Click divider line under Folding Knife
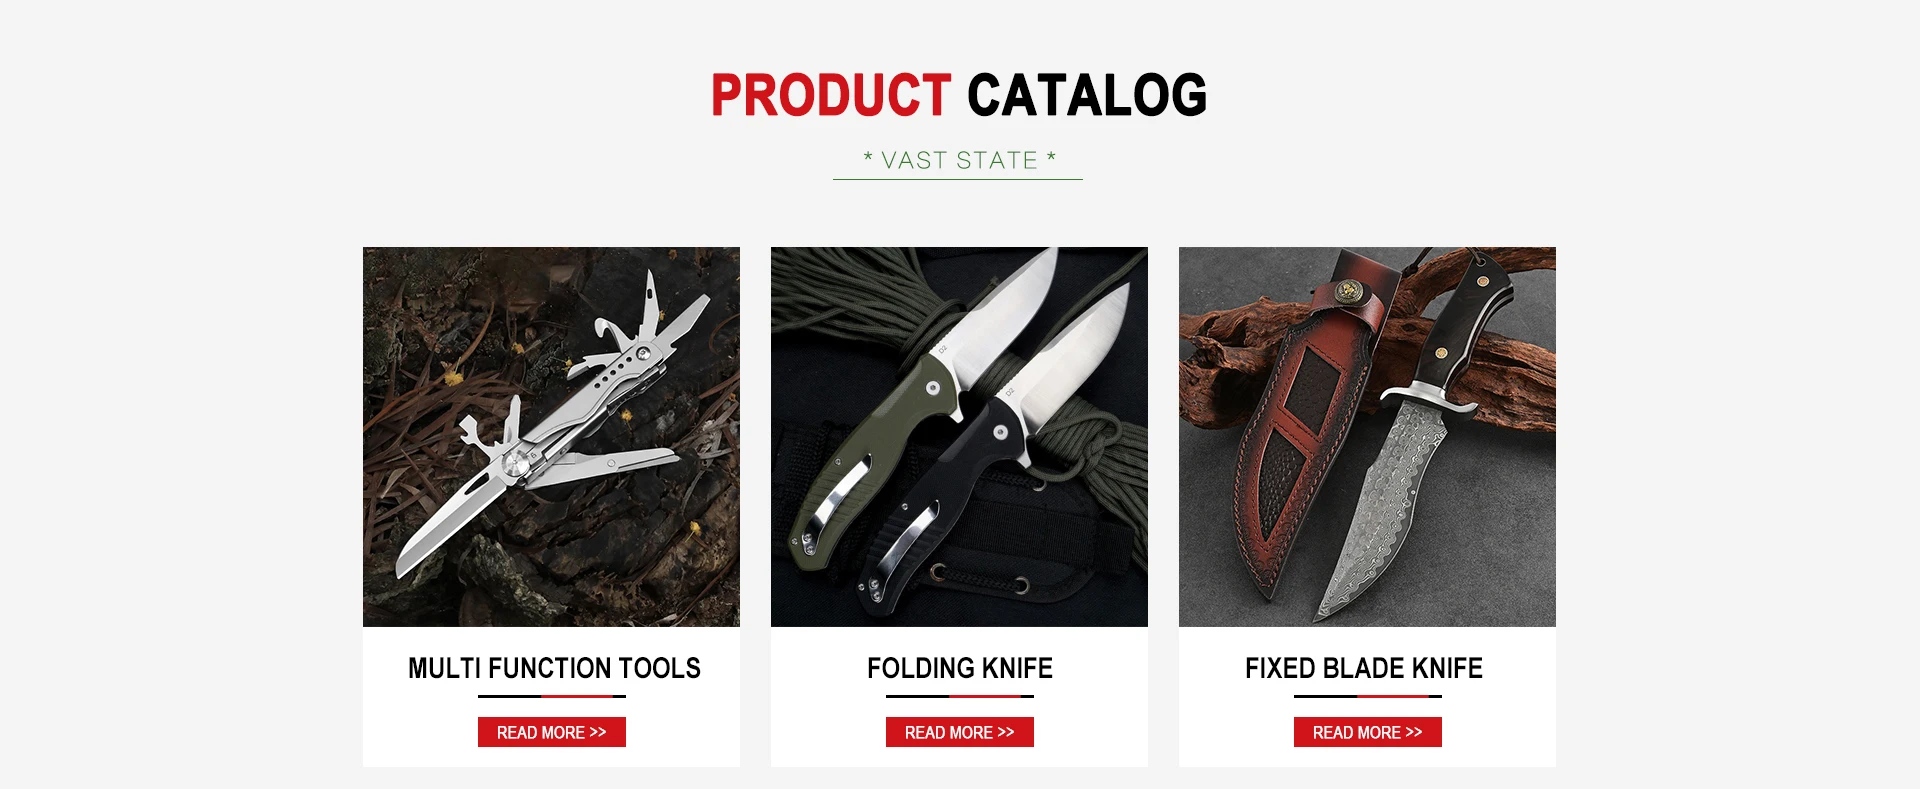The height and width of the screenshot is (789, 1920). pyautogui.click(x=960, y=696)
